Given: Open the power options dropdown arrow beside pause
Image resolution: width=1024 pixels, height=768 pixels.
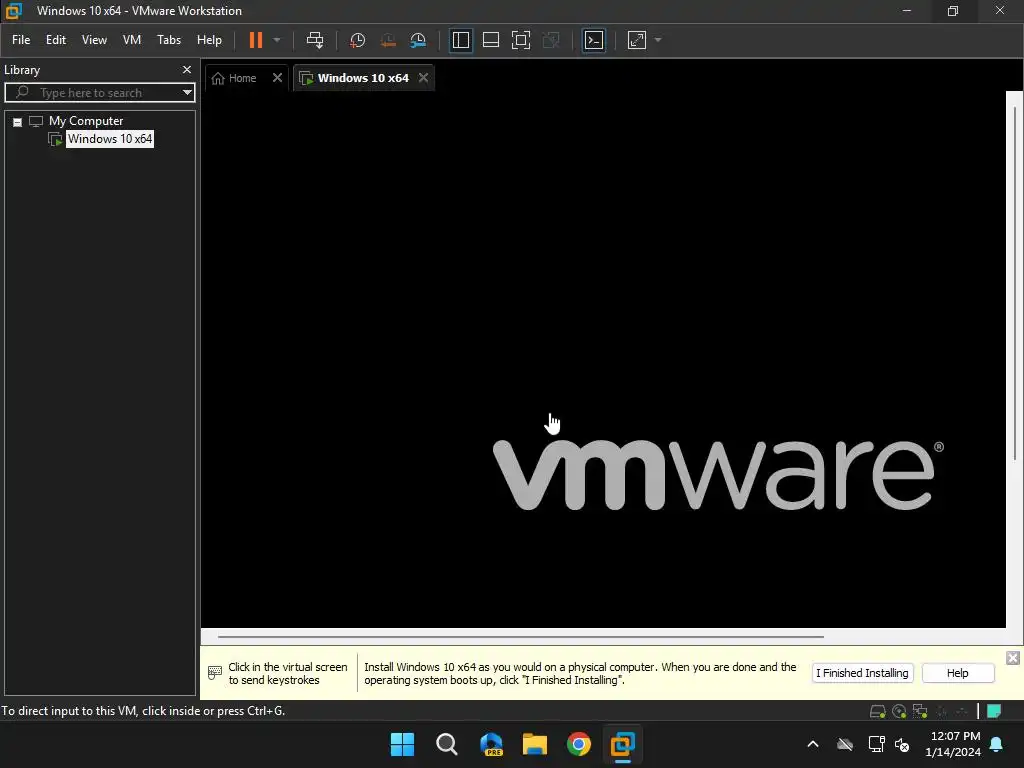Looking at the screenshot, I should click(277, 40).
